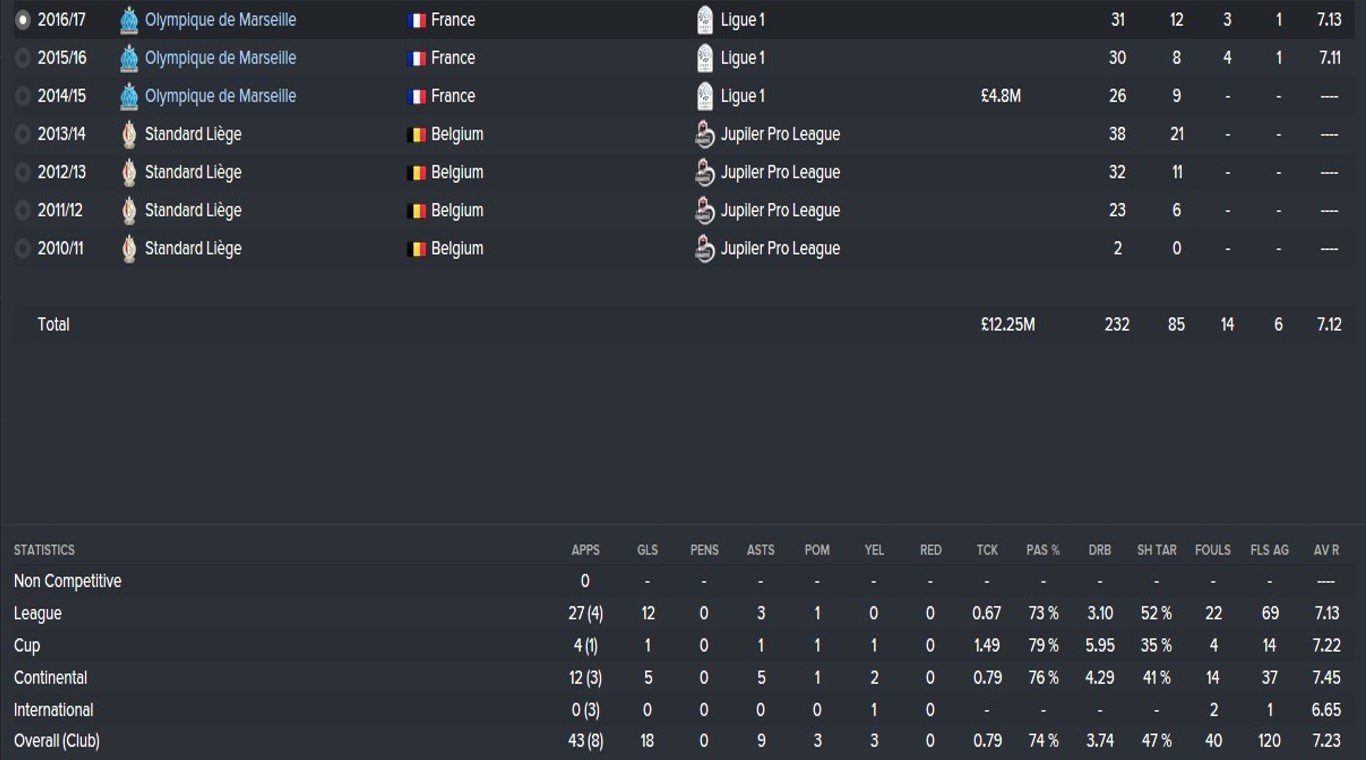Select the 2015/16 season radio button

(23, 58)
